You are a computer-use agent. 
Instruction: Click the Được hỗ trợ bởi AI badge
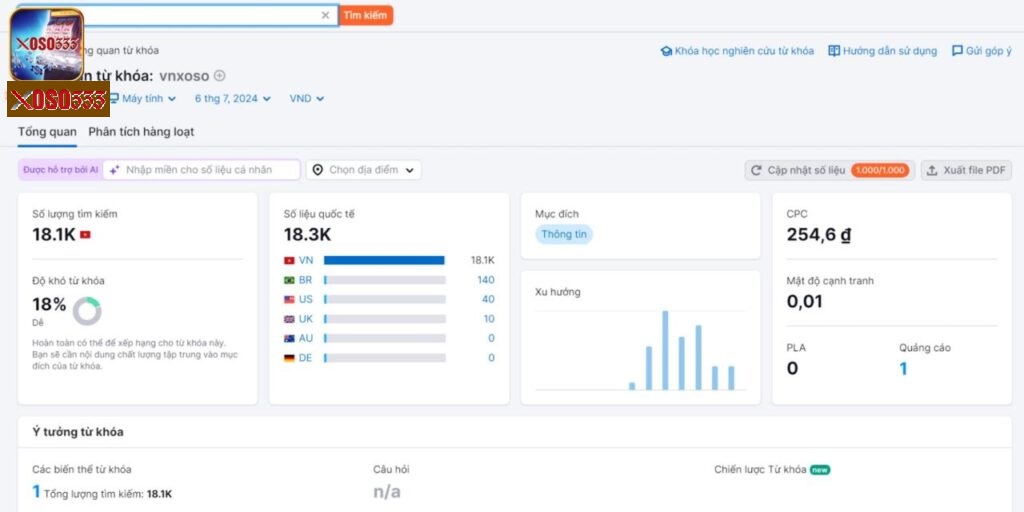click(x=60, y=170)
